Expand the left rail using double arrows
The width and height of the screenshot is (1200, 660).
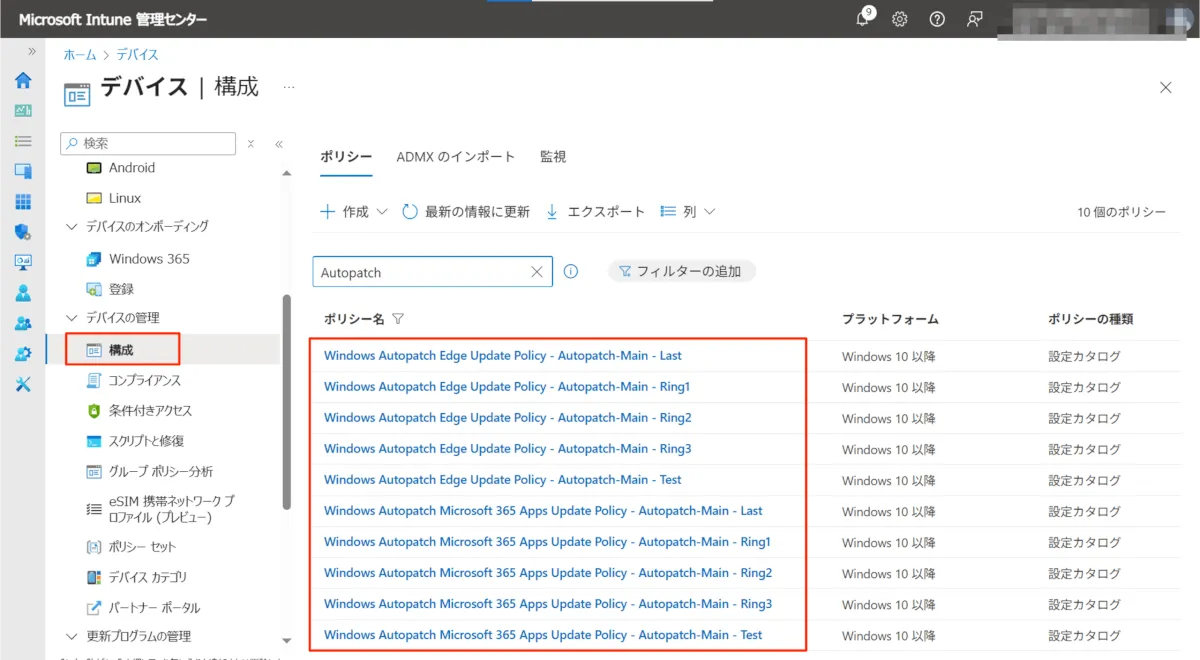pos(32,51)
